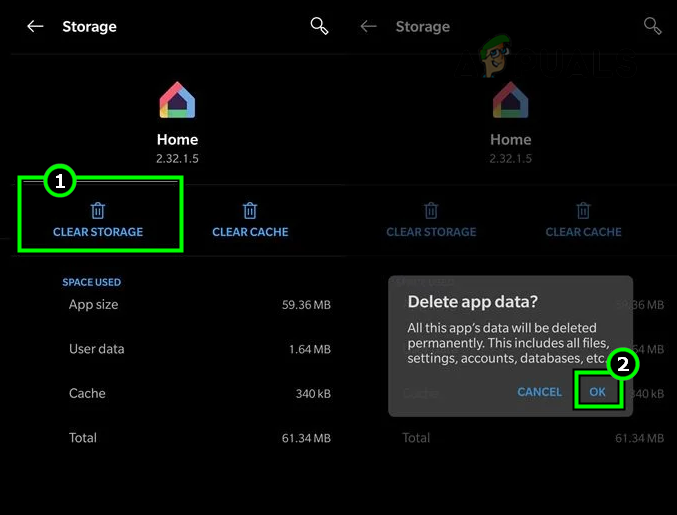The image size is (677, 515).
Task: Tap the Clear Cache trash icon on left screen
Action: click(250, 211)
